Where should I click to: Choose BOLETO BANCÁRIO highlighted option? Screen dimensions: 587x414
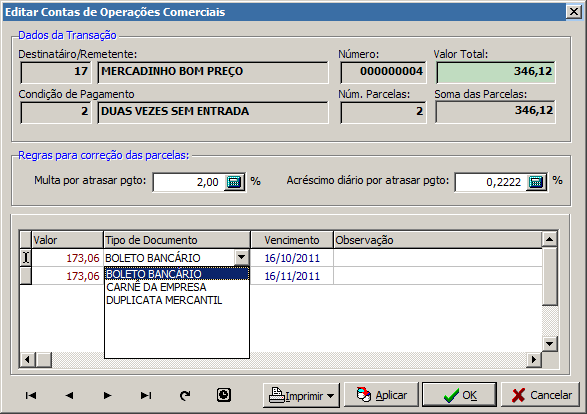click(x=177, y=274)
